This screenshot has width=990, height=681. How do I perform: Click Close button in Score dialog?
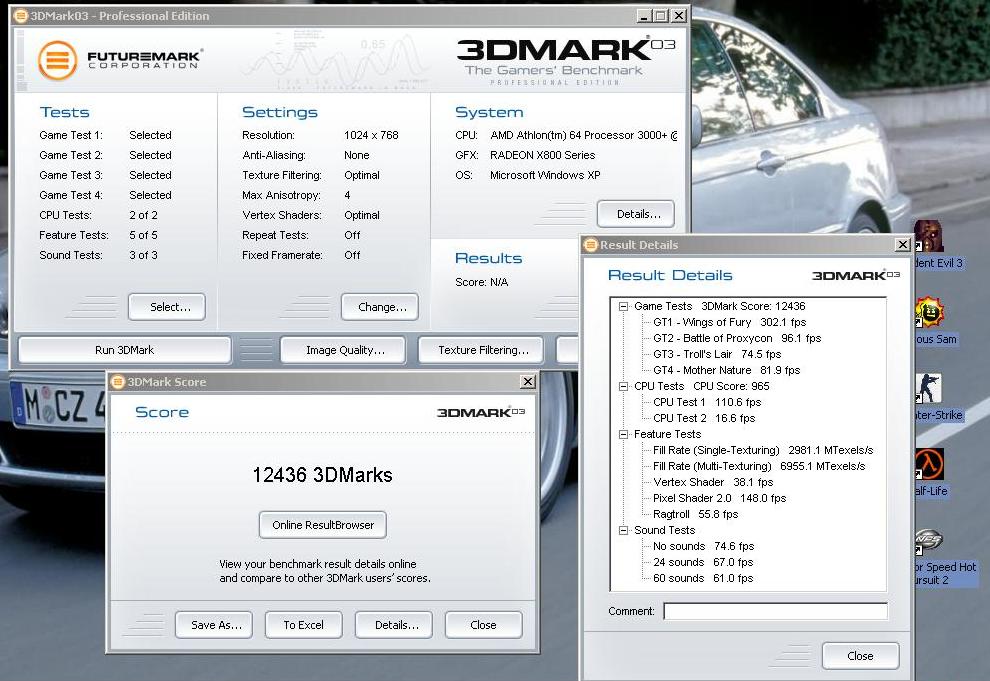[484, 625]
